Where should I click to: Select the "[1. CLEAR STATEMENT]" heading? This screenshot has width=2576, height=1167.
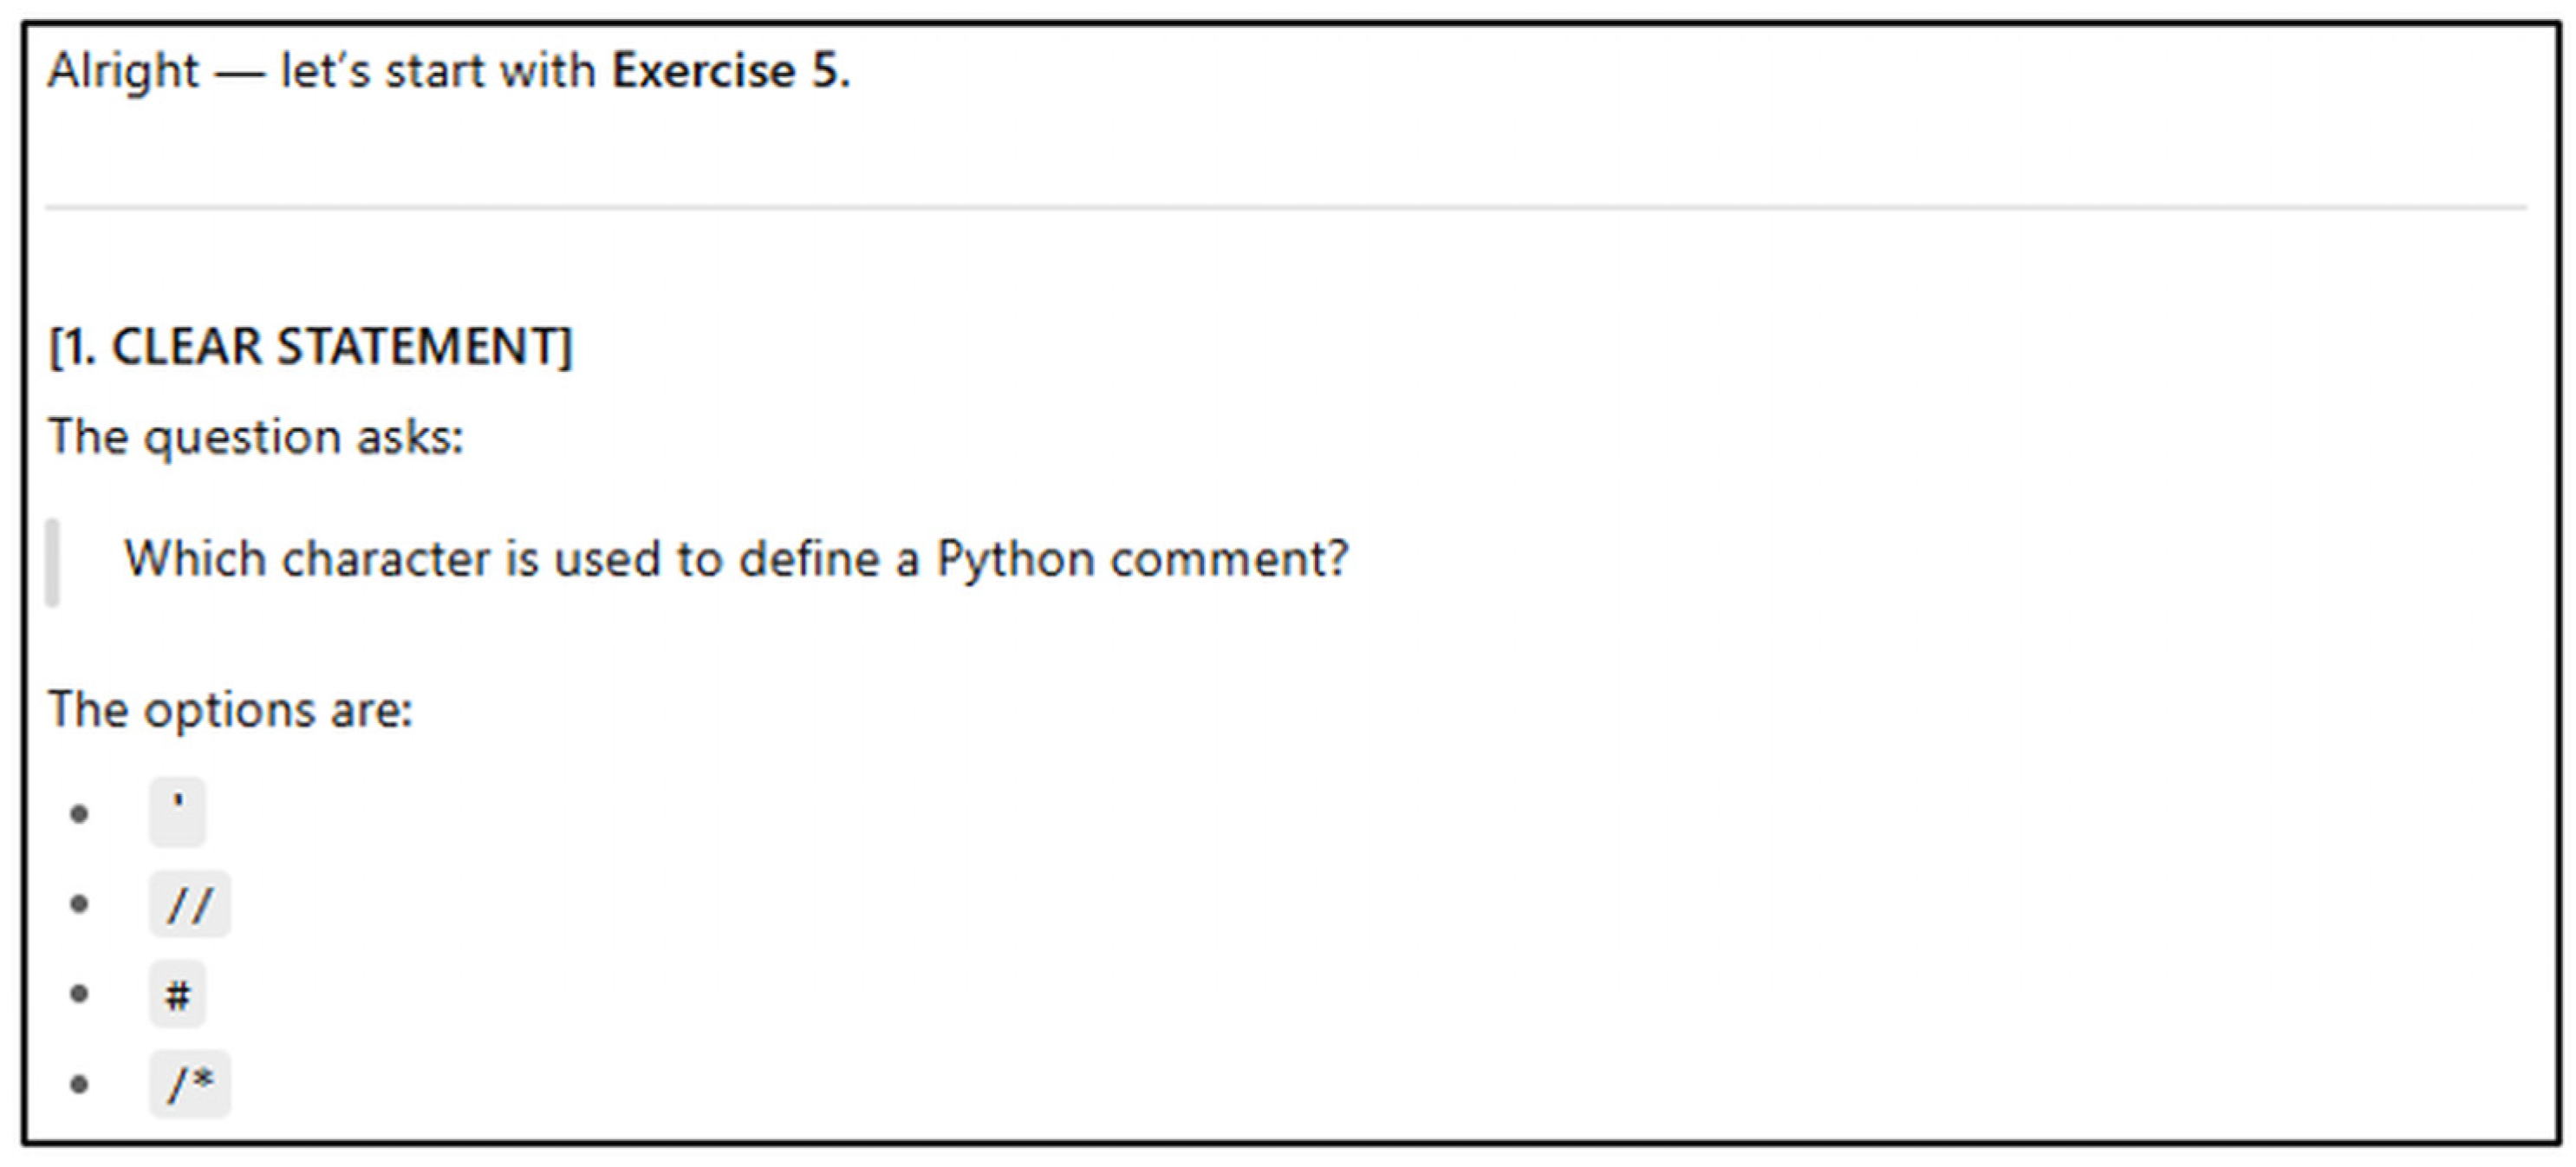310,347
